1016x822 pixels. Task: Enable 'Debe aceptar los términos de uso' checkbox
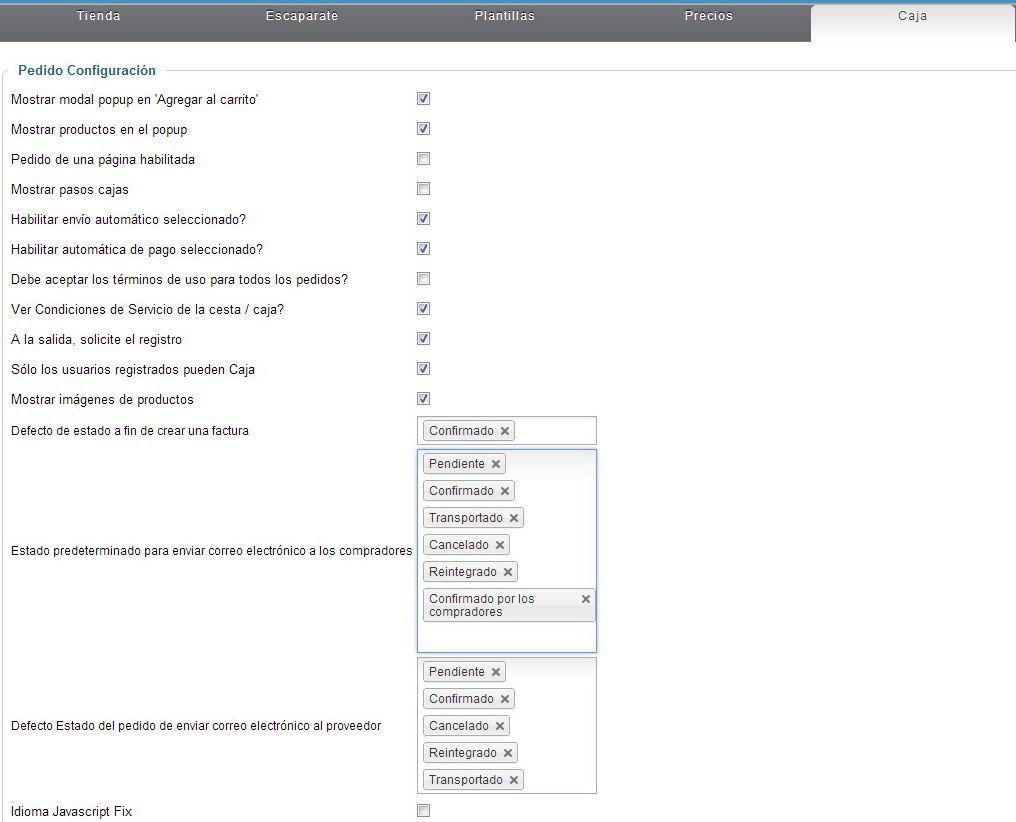coord(423,279)
